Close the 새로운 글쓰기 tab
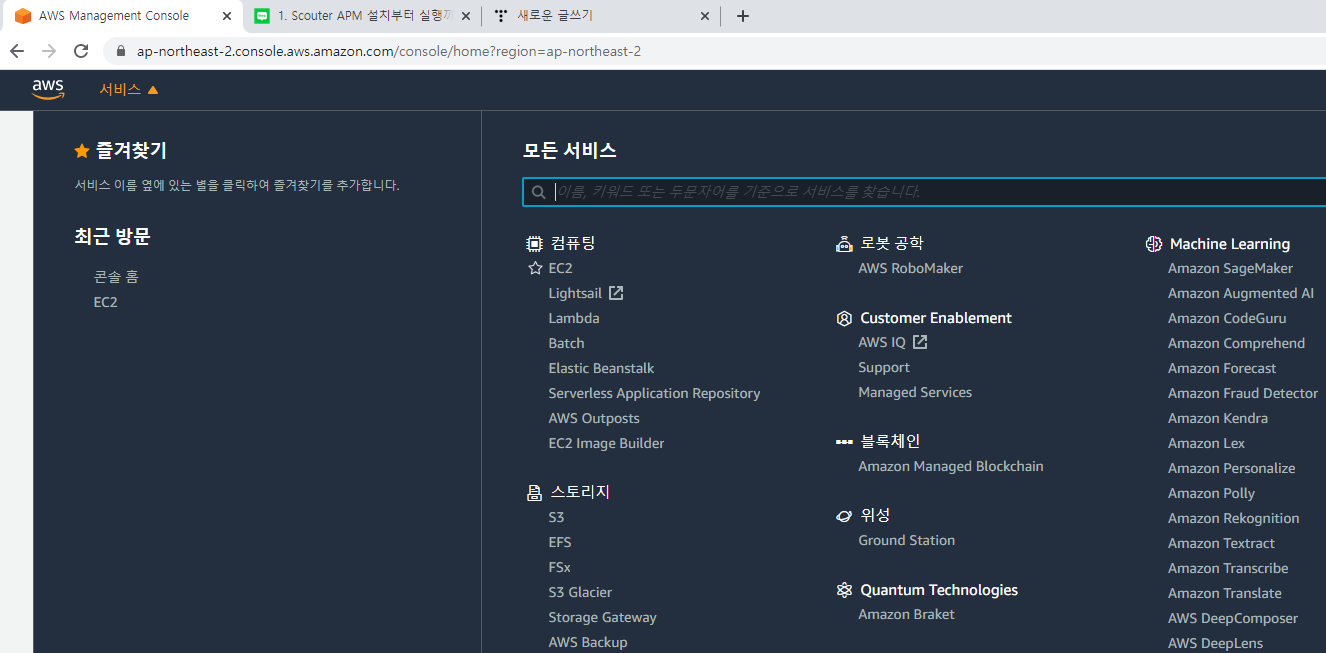This screenshot has height=653, width=1326. [x=705, y=16]
